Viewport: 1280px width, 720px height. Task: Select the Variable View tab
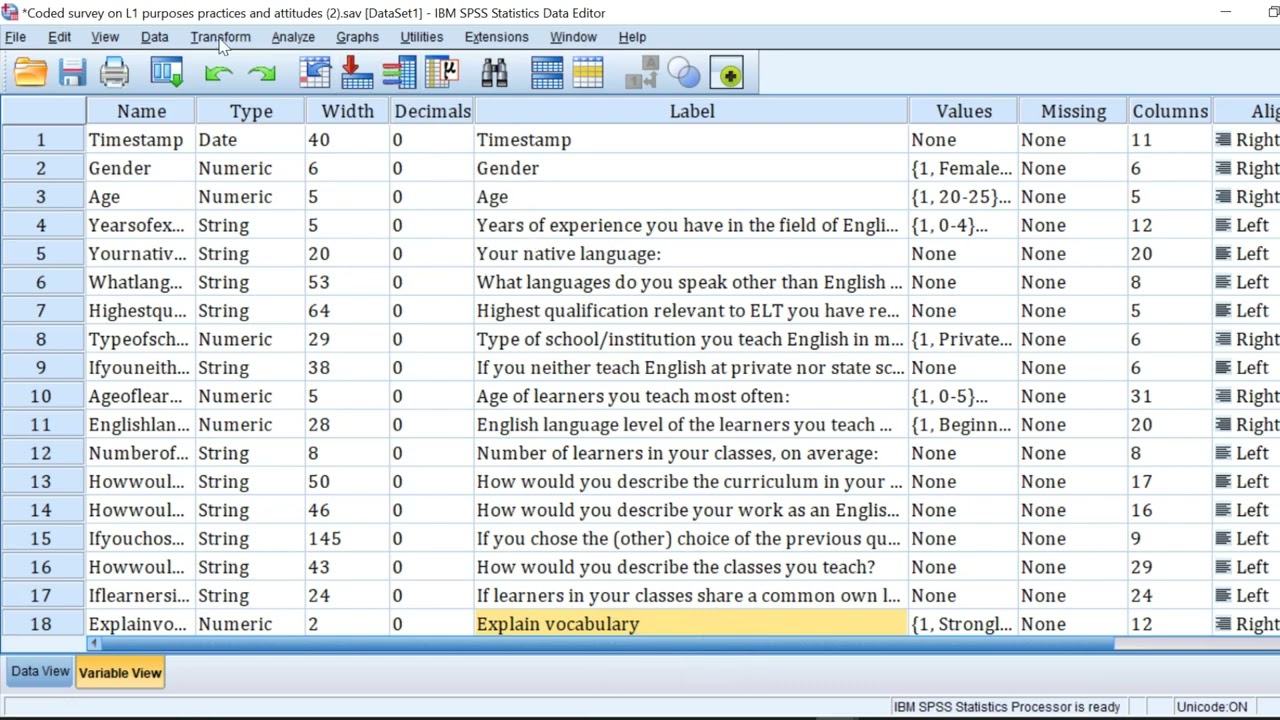tap(120, 673)
